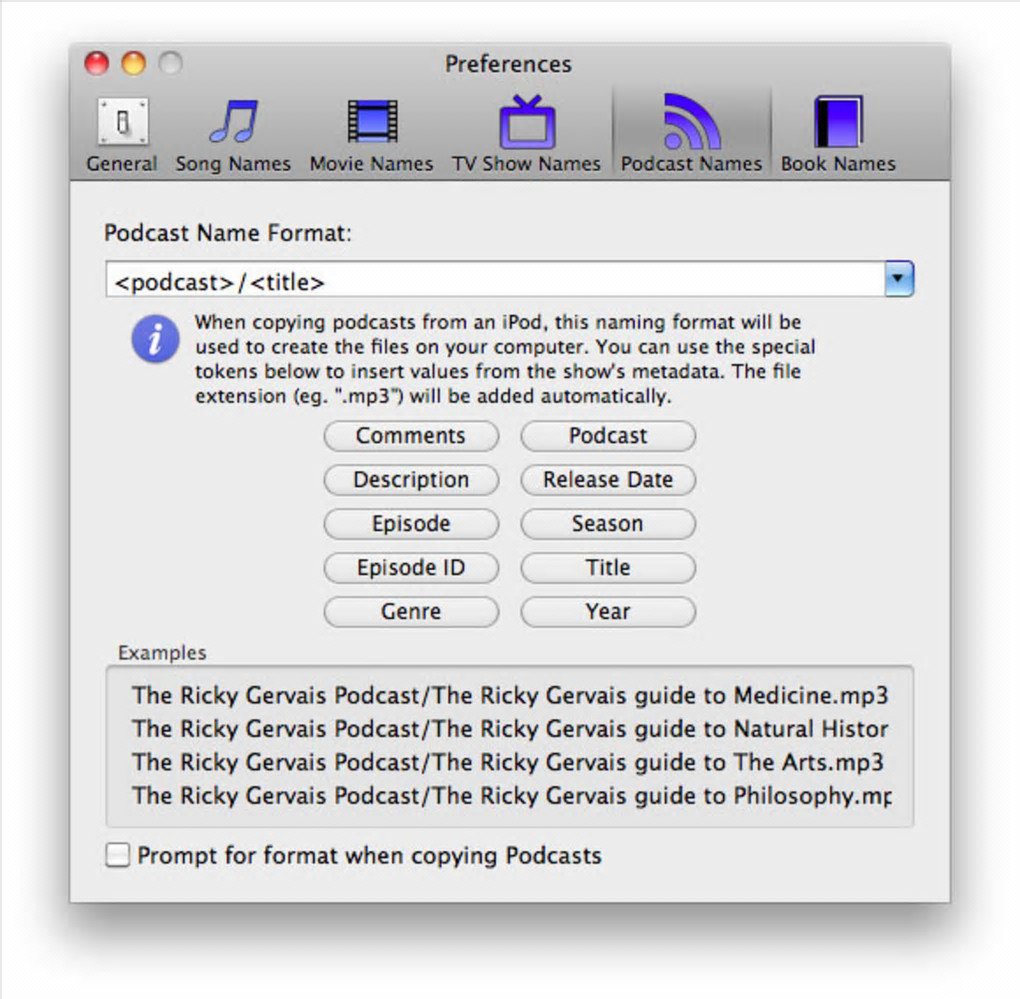Add the Genre token
Screen dimensions: 1020x999
pos(411,612)
